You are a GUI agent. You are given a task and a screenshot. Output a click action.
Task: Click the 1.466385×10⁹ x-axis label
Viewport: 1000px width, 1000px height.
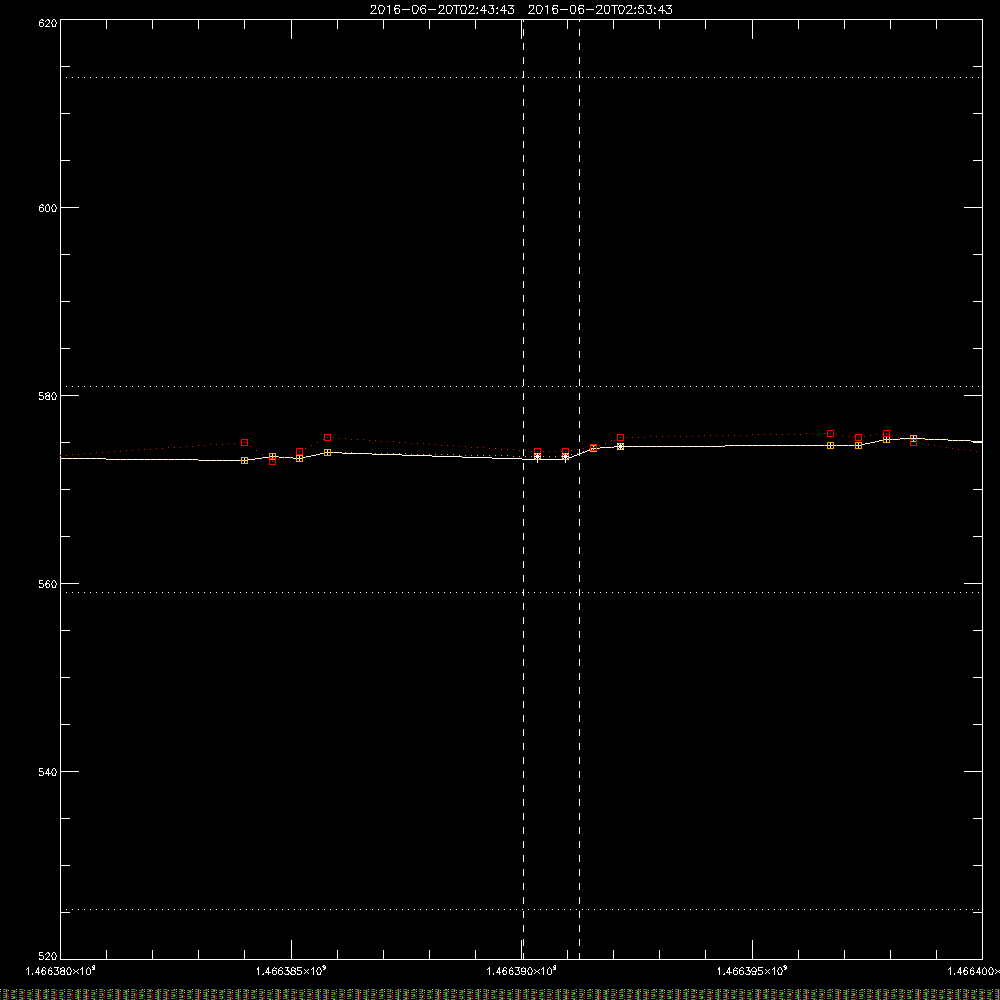pyautogui.click(x=291, y=971)
